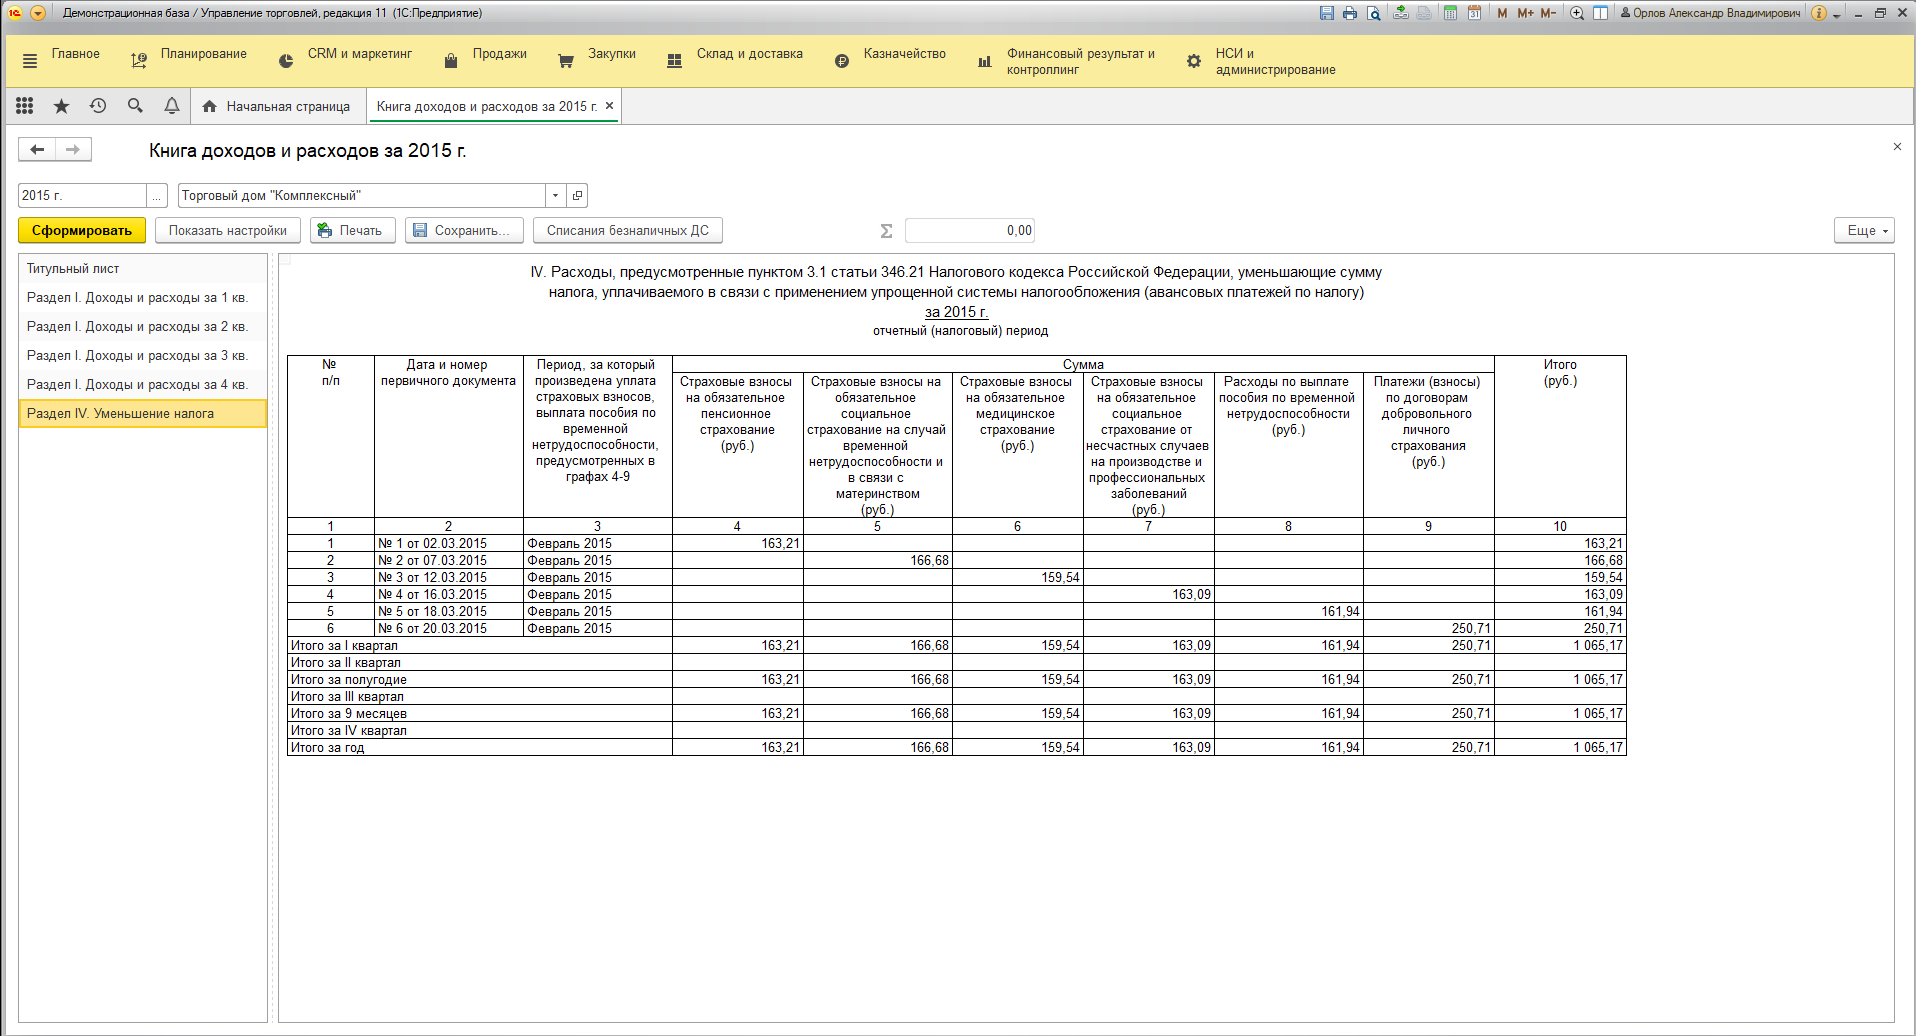The width and height of the screenshot is (1916, 1036).
Task: Click the get link icon with green arrow
Action: click(x=1400, y=13)
